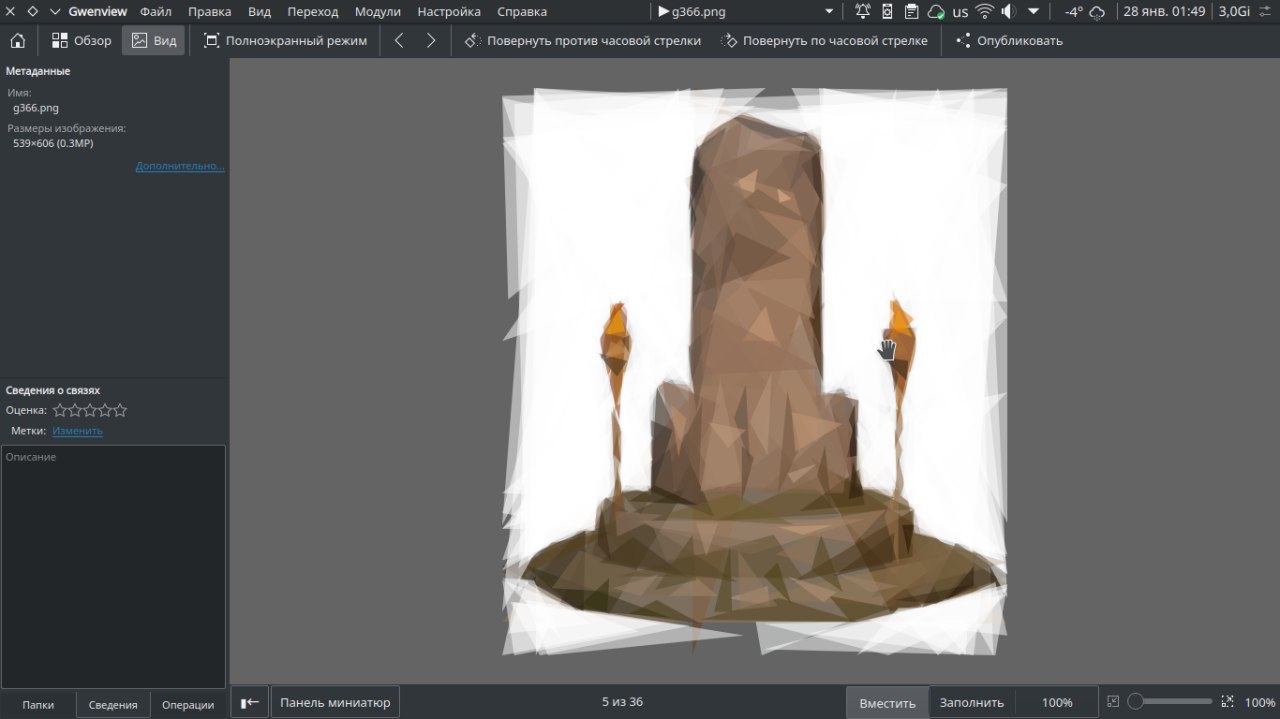The width and height of the screenshot is (1280, 719).
Task: Open the clock showing 28 янв. 01:49
Action: (1164, 12)
